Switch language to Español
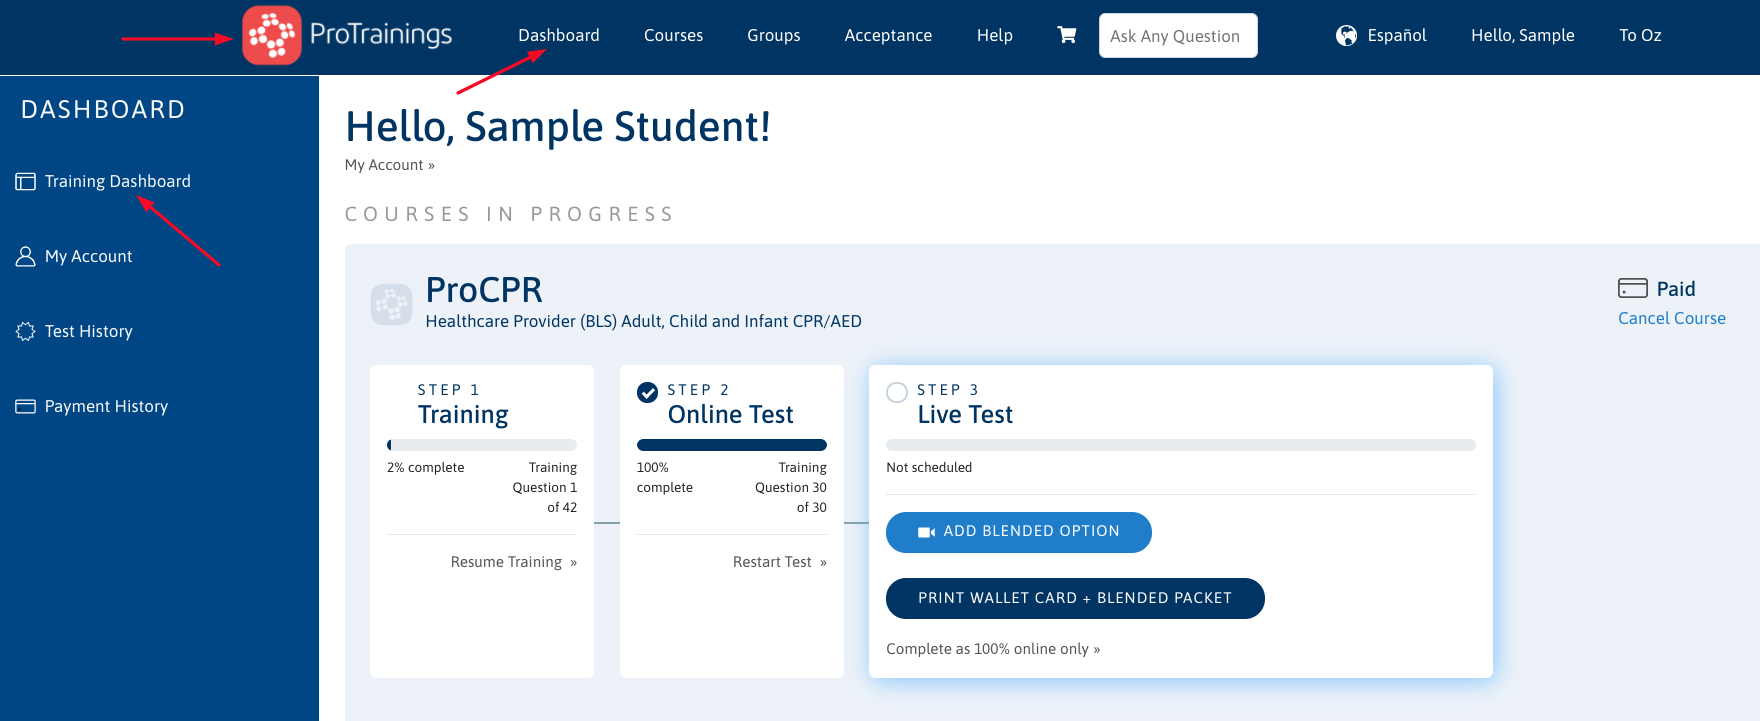The width and height of the screenshot is (1760, 721). [1397, 35]
